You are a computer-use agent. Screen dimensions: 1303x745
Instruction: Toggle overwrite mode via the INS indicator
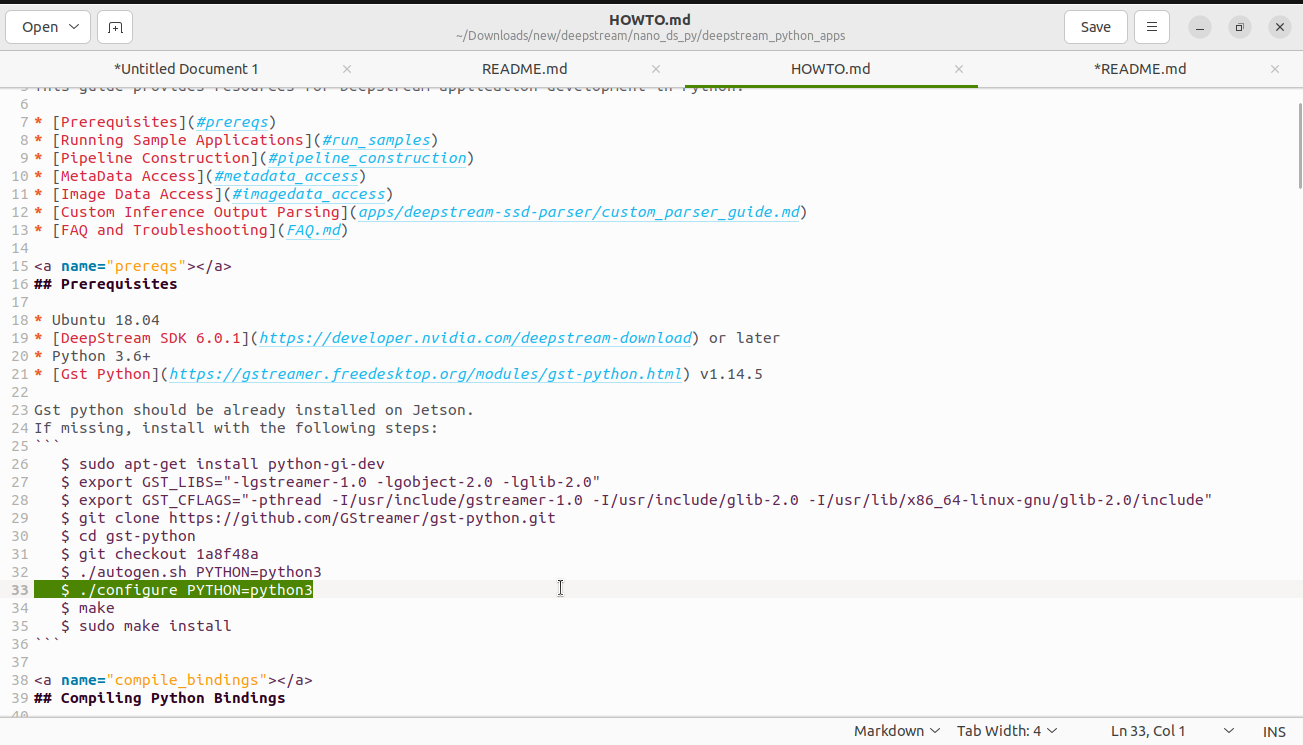1274,730
